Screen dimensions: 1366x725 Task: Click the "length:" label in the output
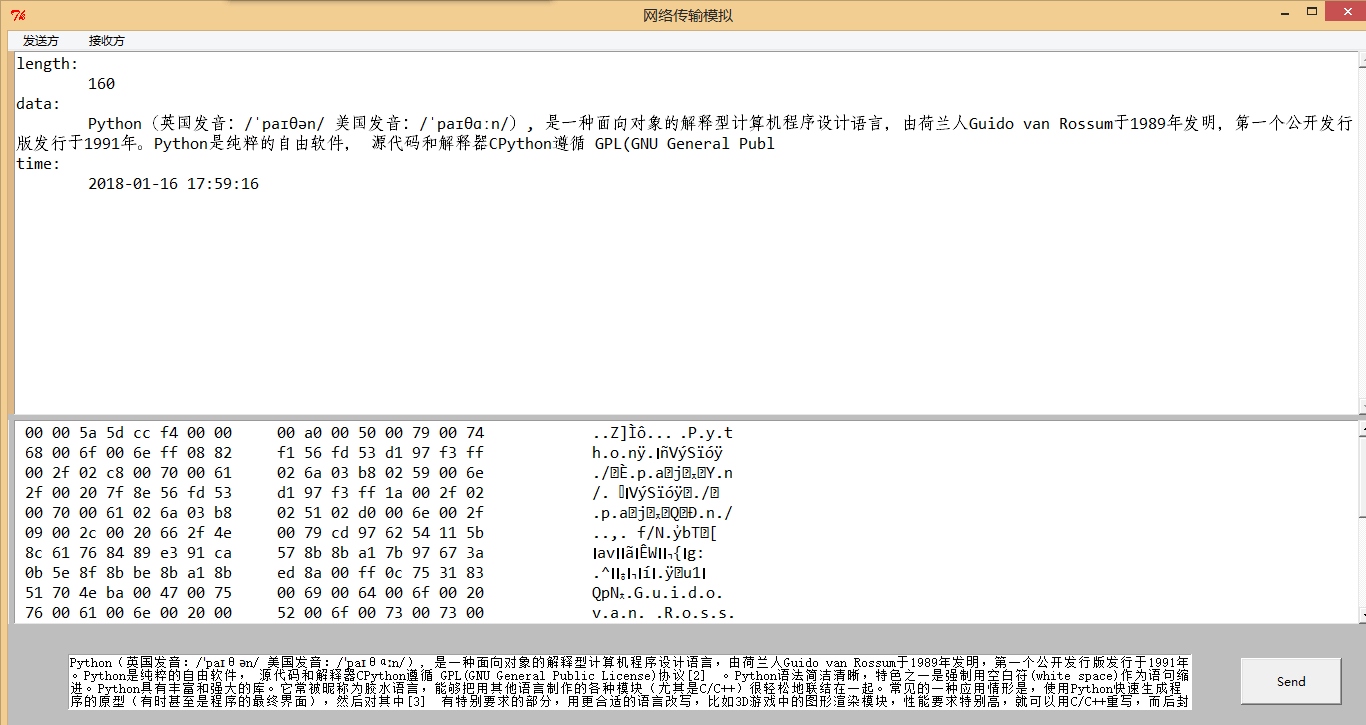click(47, 64)
